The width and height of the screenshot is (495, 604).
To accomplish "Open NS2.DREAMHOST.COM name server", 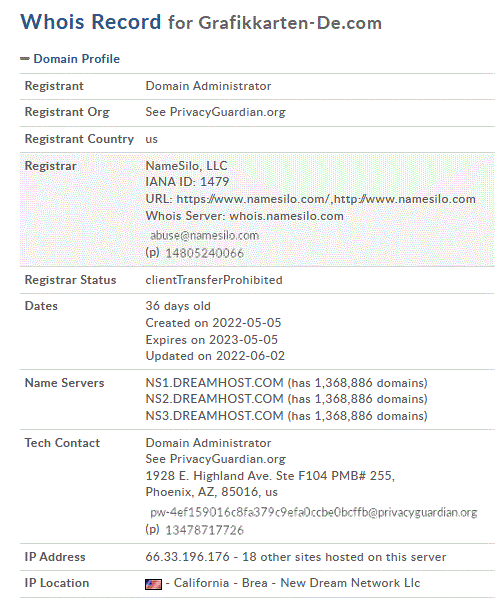I will click(215, 399).
